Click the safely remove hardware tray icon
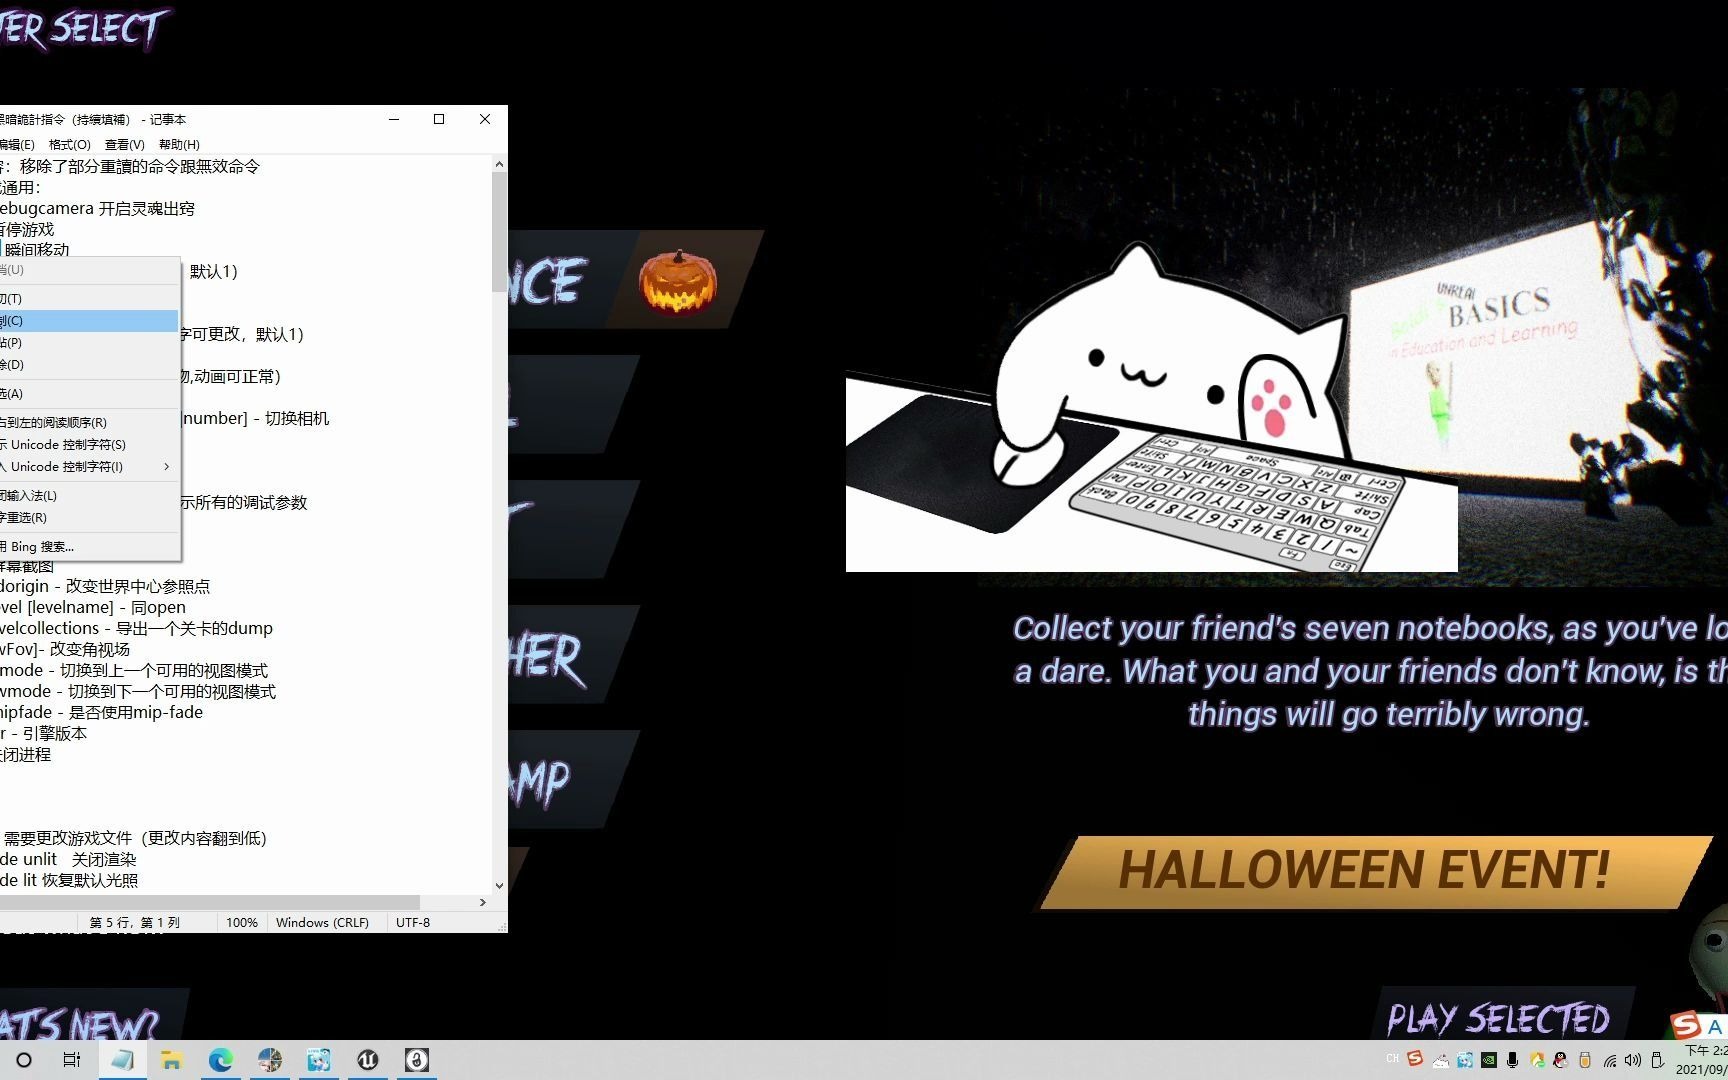The height and width of the screenshot is (1080, 1728). coord(1657,1060)
